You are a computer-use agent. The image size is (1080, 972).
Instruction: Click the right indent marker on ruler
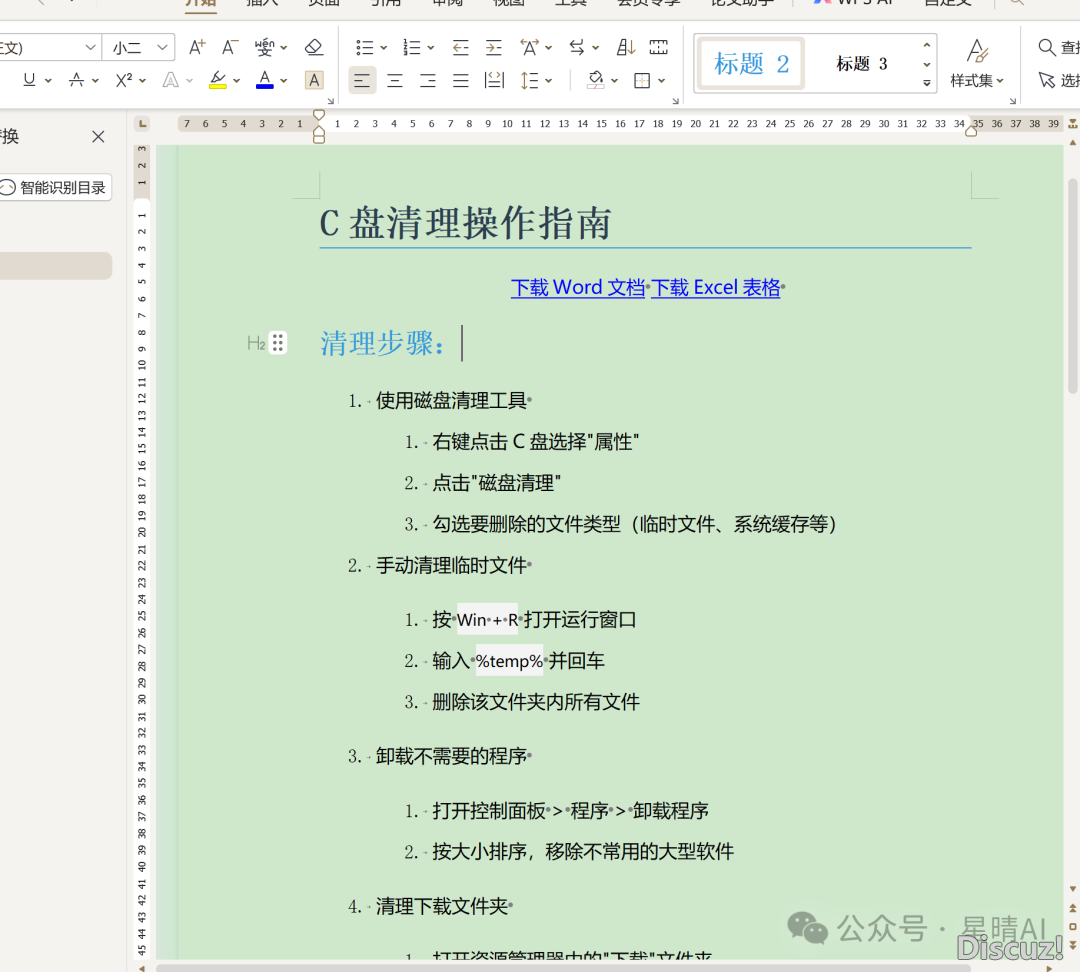pos(971,132)
